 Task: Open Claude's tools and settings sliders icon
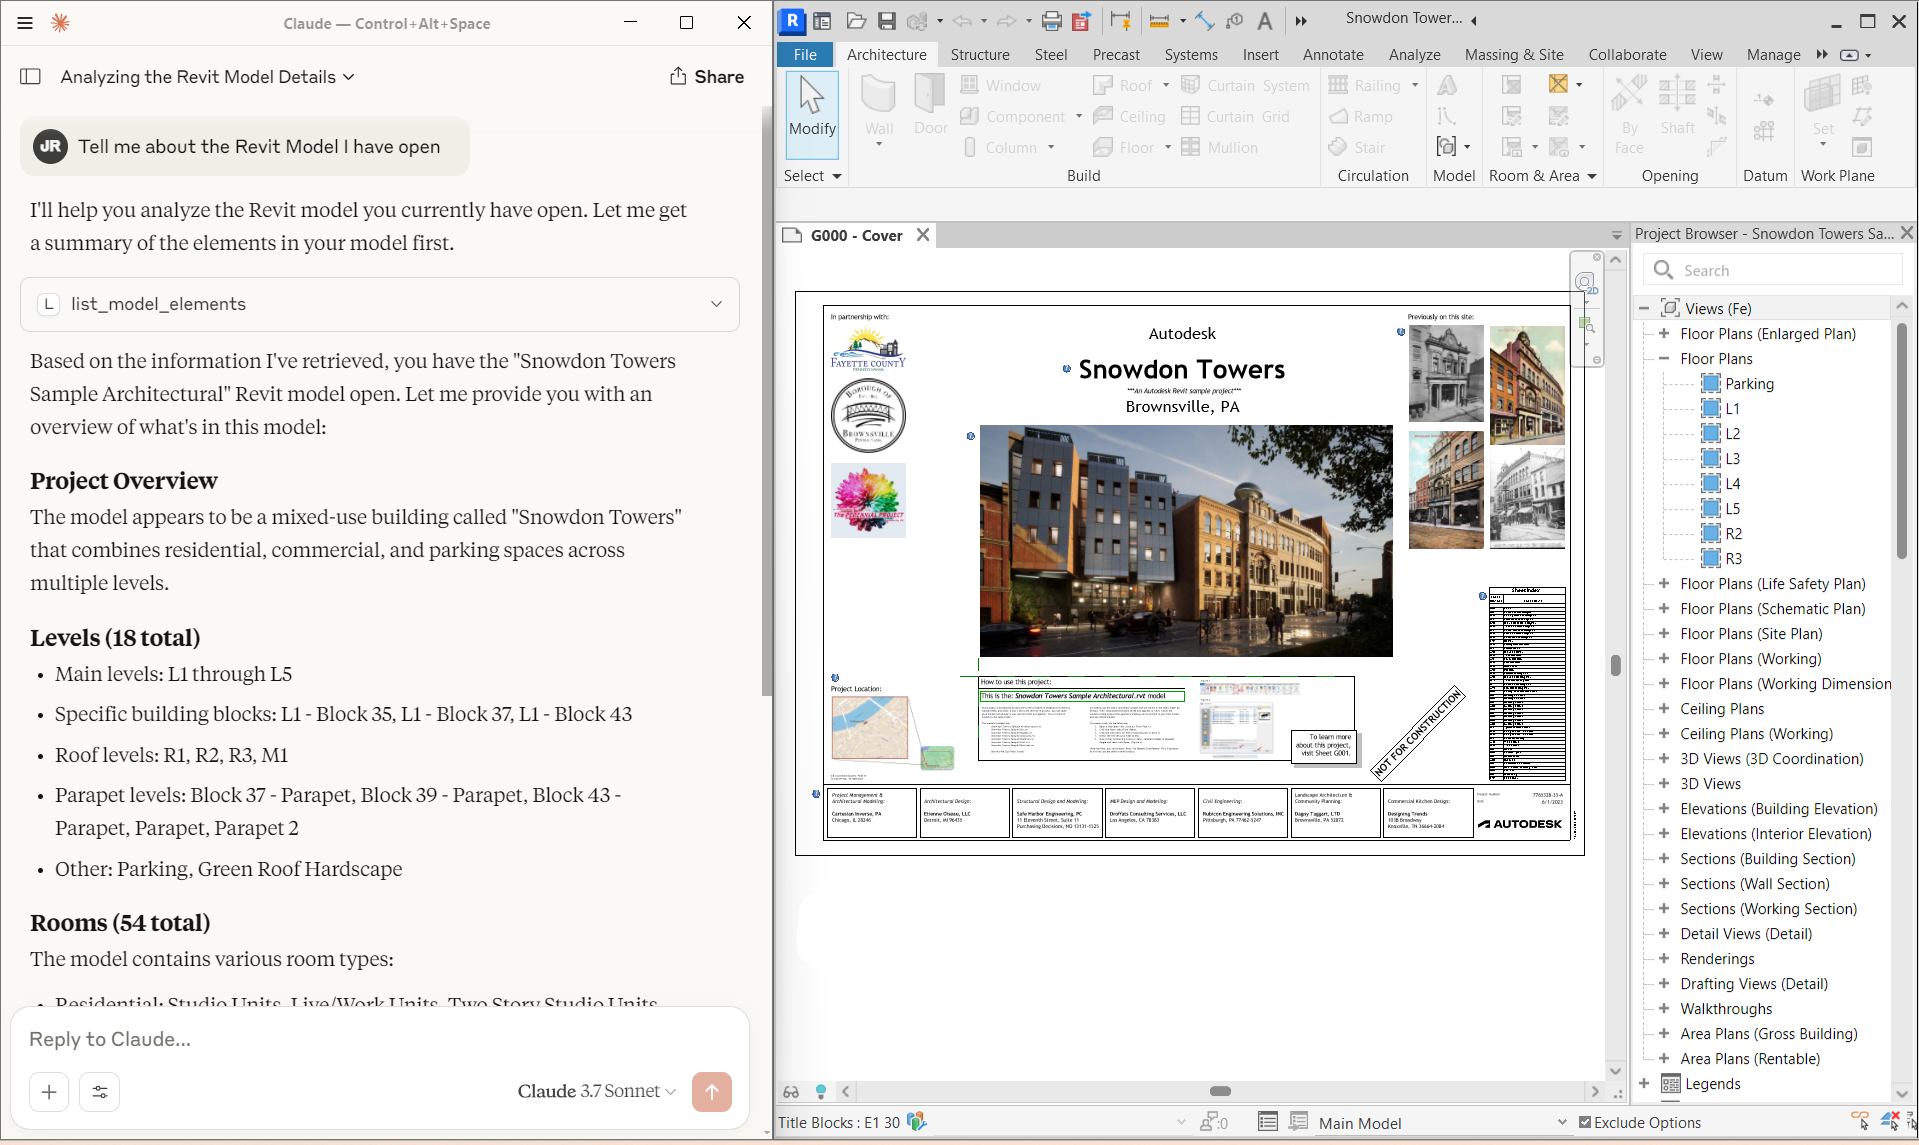(100, 1092)
